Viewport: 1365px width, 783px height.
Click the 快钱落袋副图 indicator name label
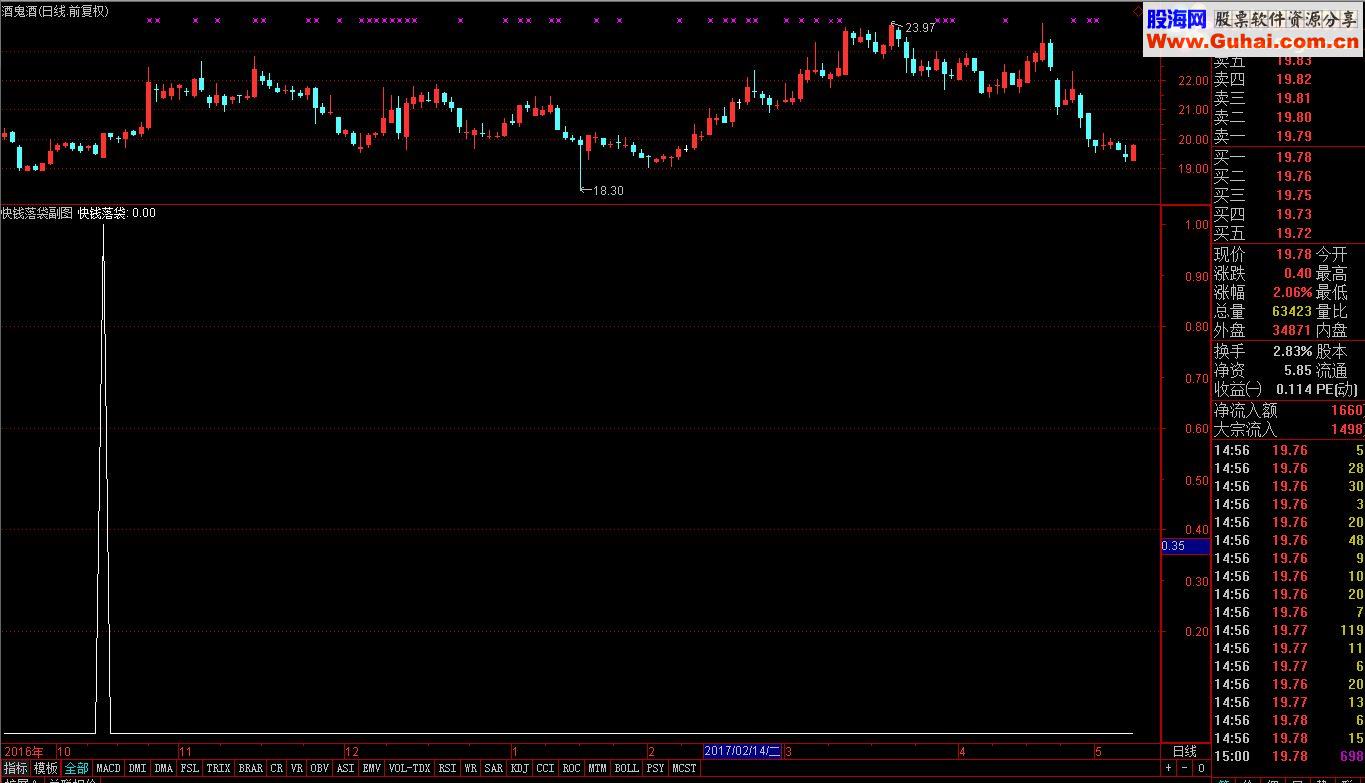pos(37,212)
